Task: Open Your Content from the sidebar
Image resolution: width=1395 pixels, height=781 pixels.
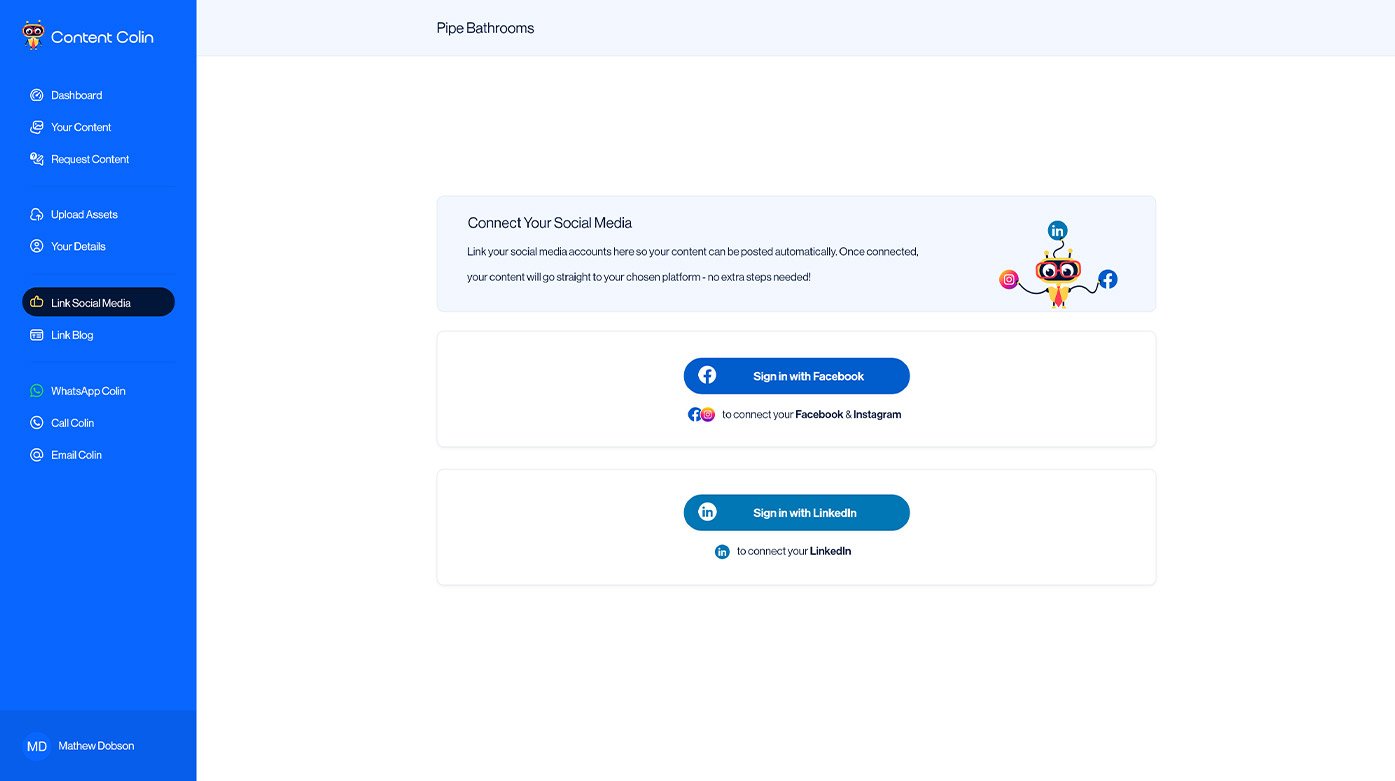Action: [x=81, y=127]
